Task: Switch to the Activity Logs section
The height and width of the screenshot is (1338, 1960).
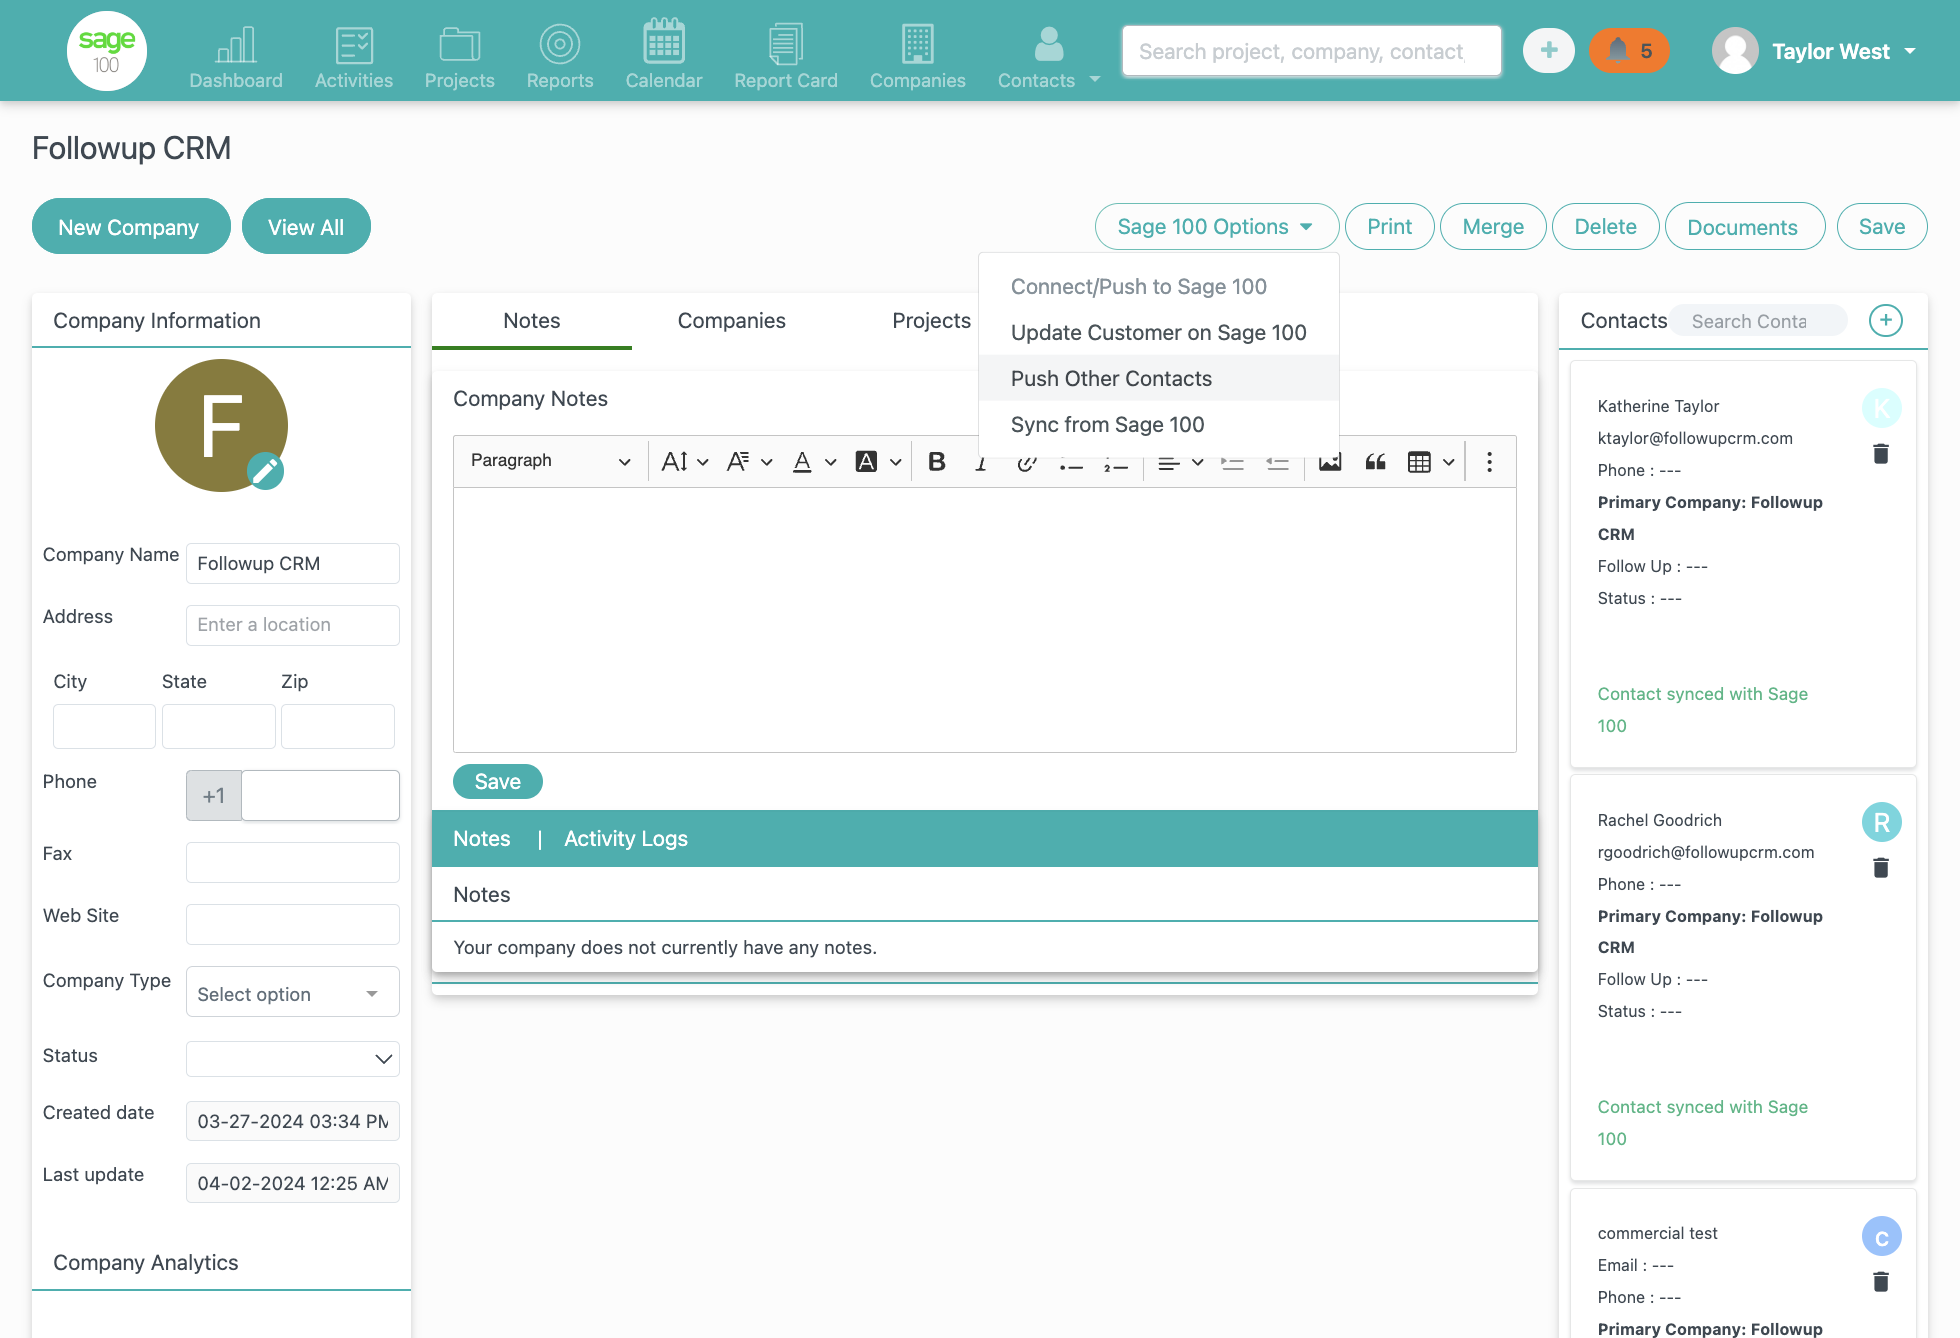Action: (626, 839)
